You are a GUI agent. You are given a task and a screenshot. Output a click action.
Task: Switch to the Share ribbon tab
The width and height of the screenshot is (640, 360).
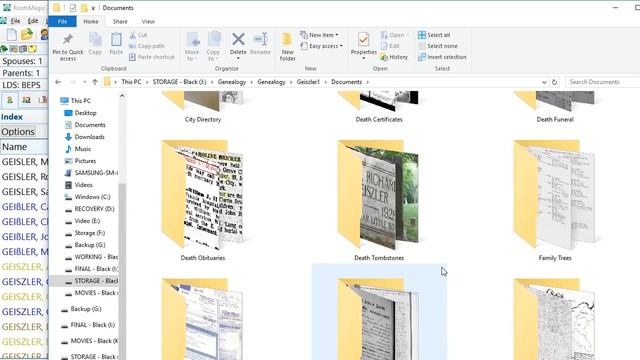pos(120,22)
